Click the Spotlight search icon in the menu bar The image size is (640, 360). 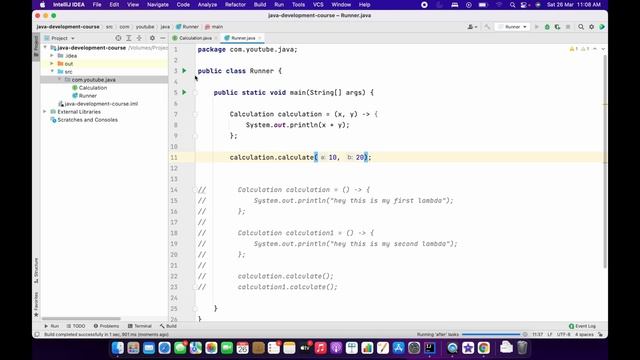point(512,5)
